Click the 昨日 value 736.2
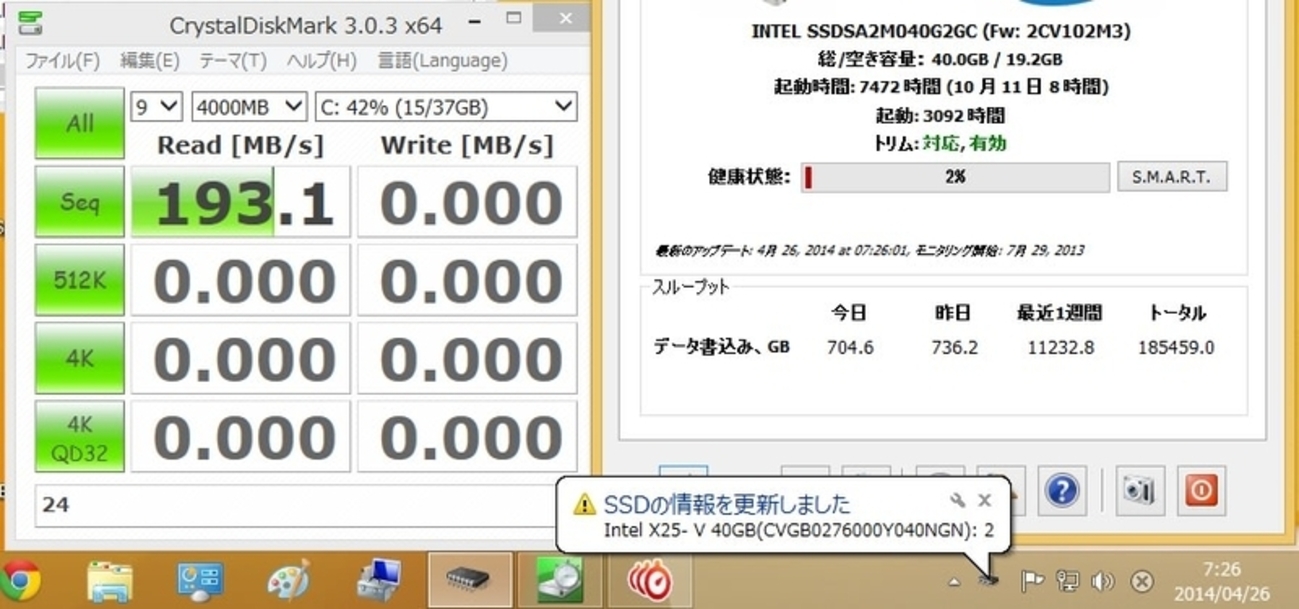 click(x=954, y=348)
